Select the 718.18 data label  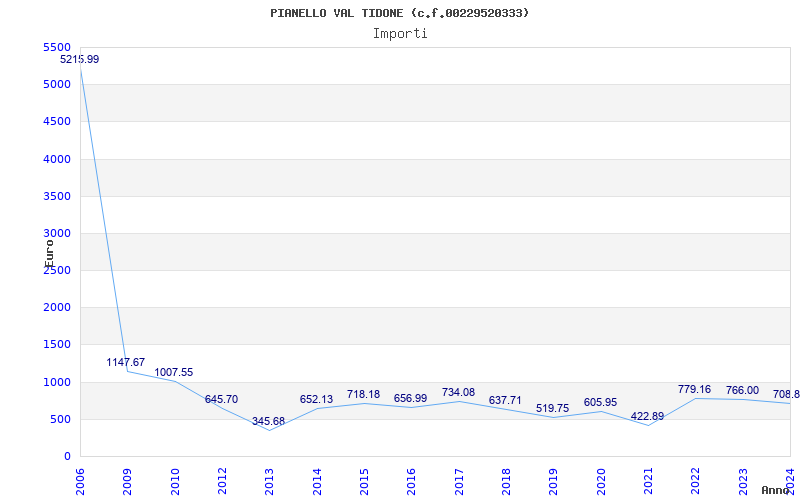click(x=363, y=394)
